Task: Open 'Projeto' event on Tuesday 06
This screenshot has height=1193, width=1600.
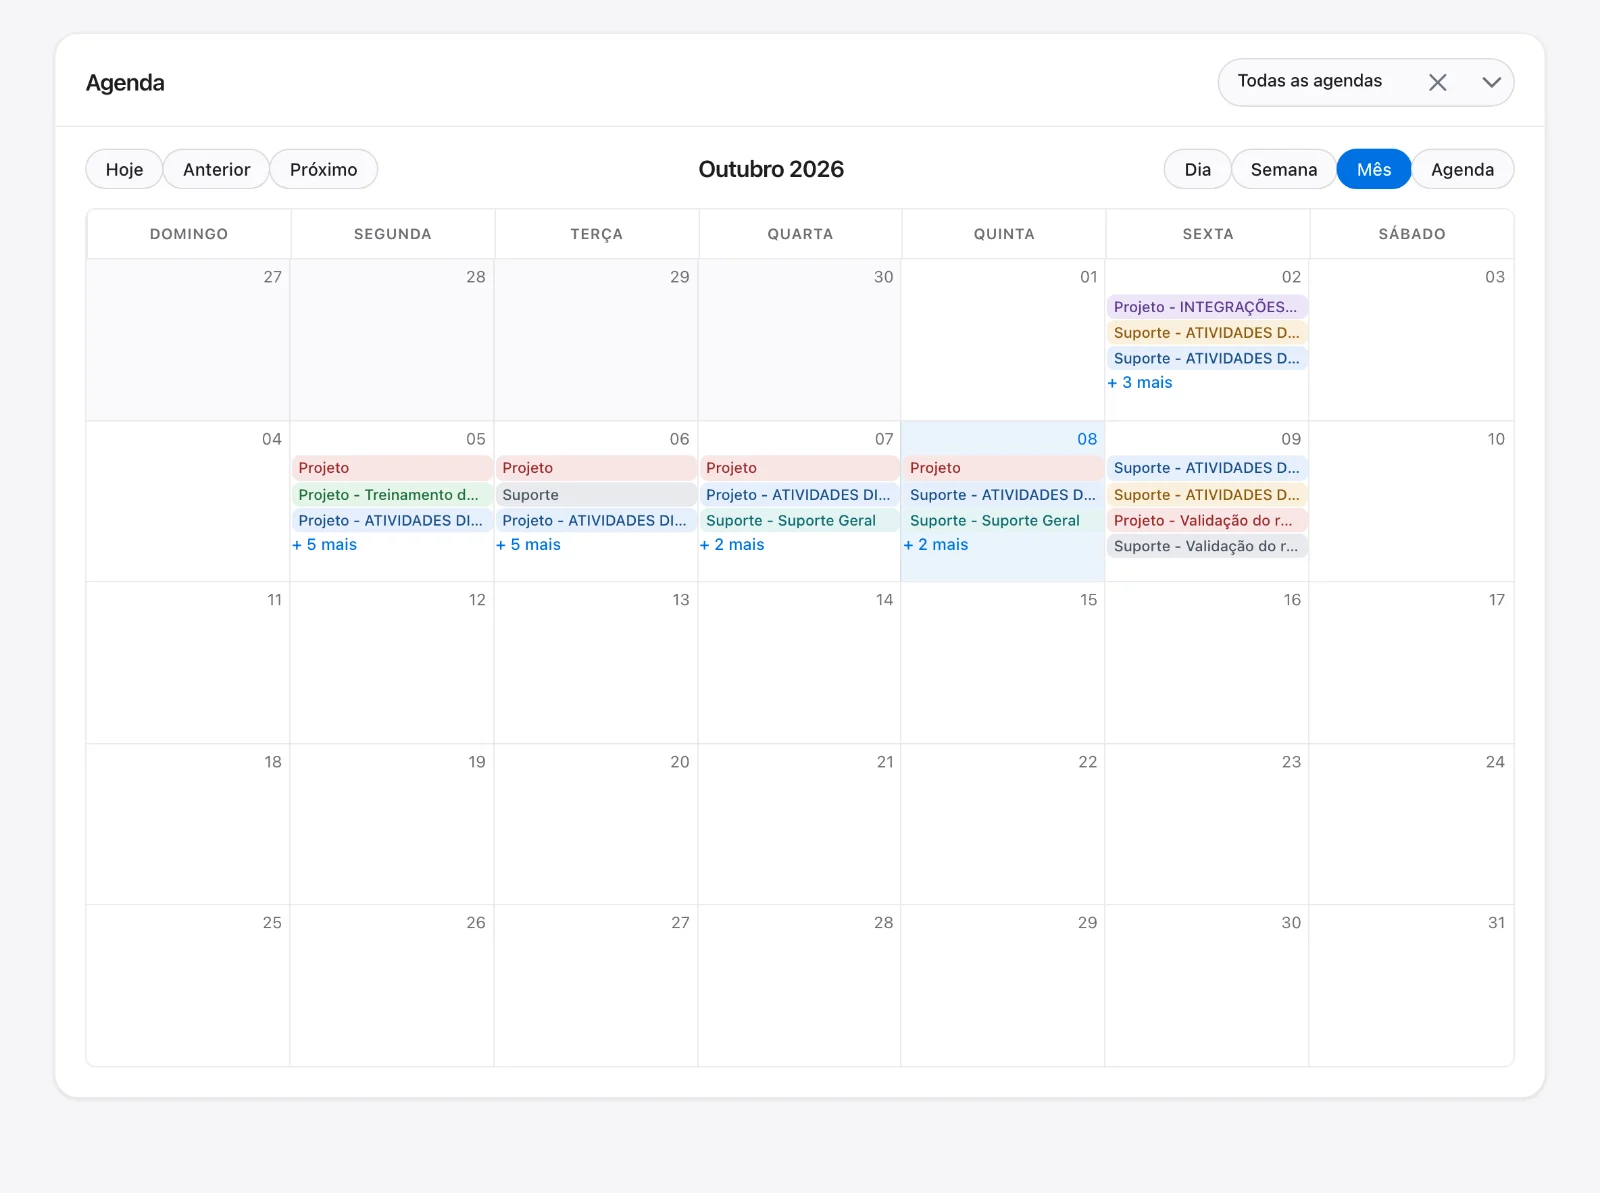Action: point(596,468)
